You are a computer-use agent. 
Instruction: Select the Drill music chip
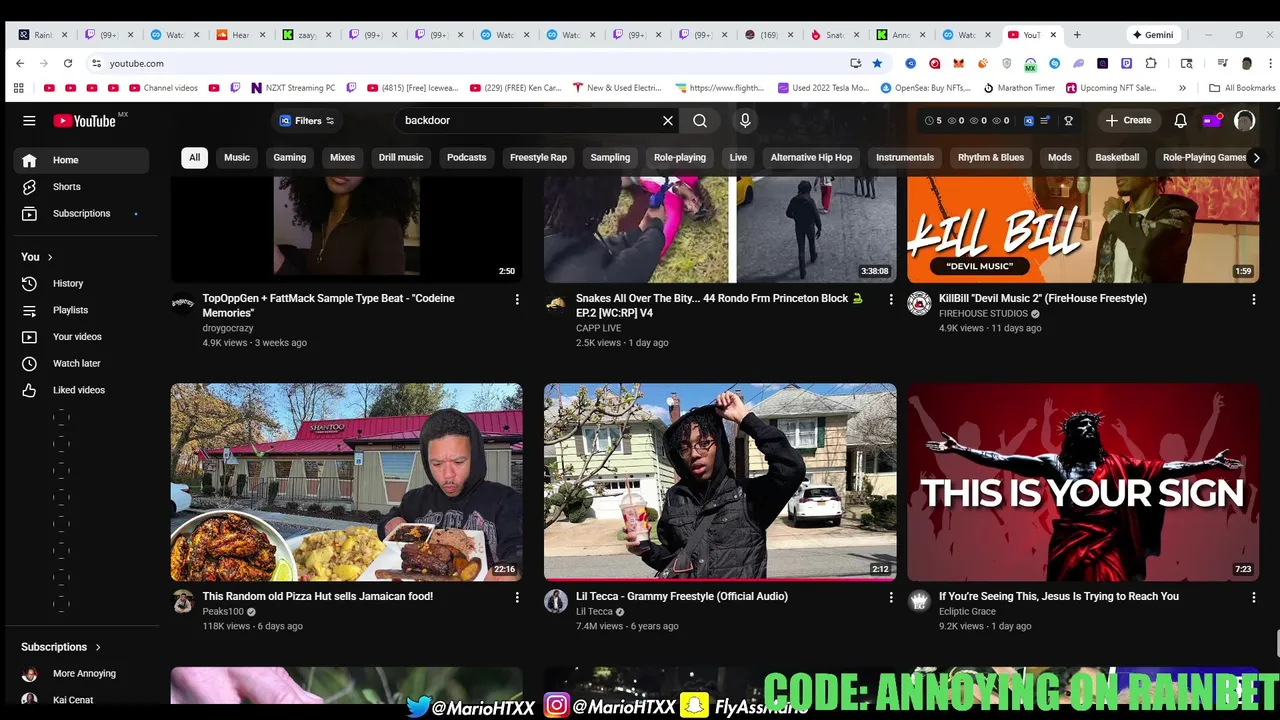(401, 157)
